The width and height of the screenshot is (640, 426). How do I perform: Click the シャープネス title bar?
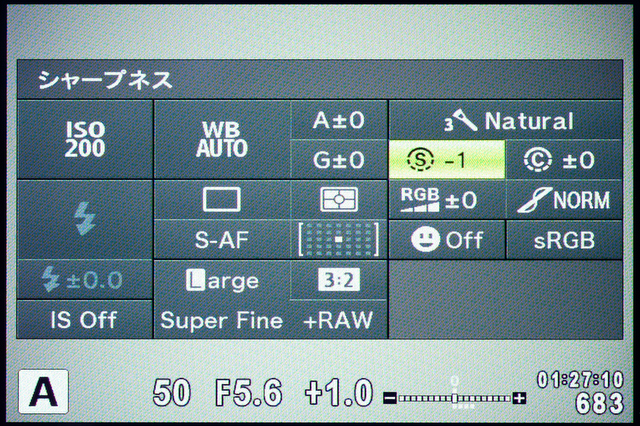coord(320,80)
